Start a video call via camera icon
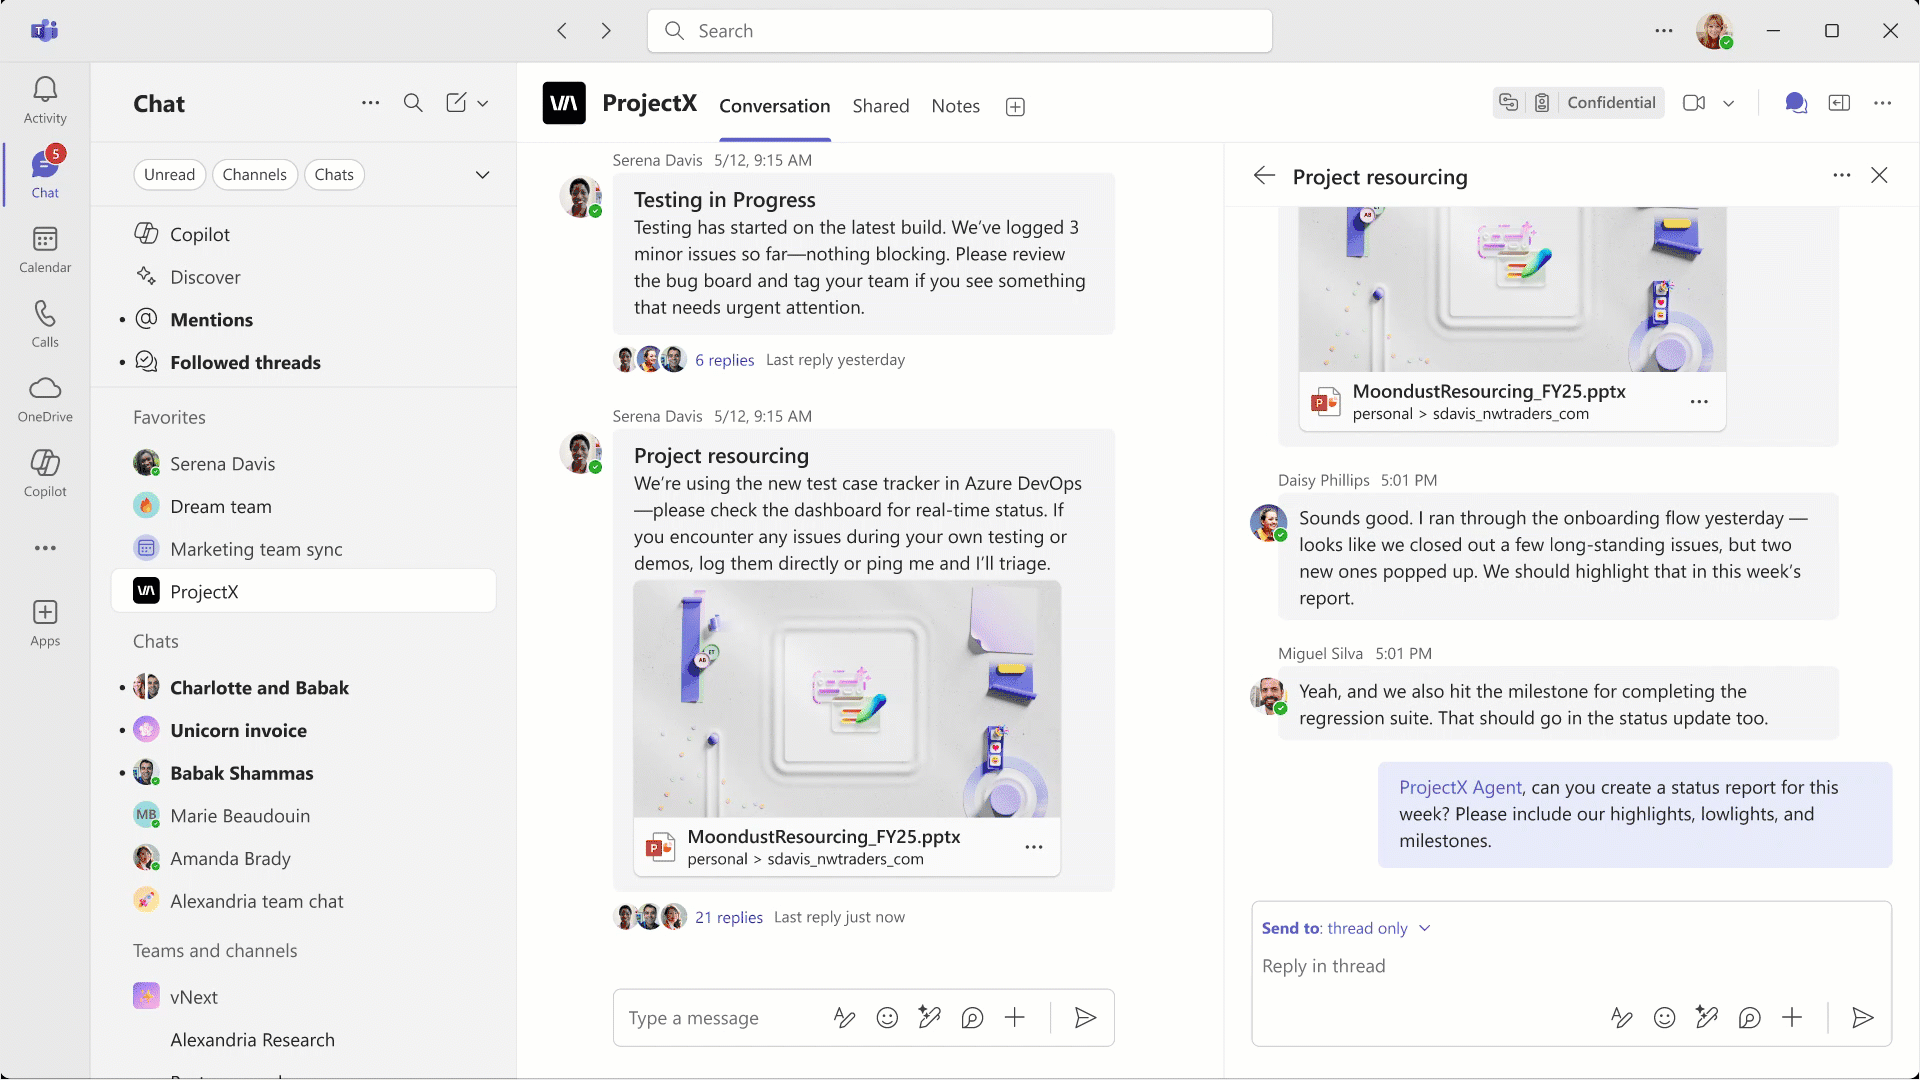This screenshot has height=1080, width=1920. pyautogui.click(x=1693, y=103)
